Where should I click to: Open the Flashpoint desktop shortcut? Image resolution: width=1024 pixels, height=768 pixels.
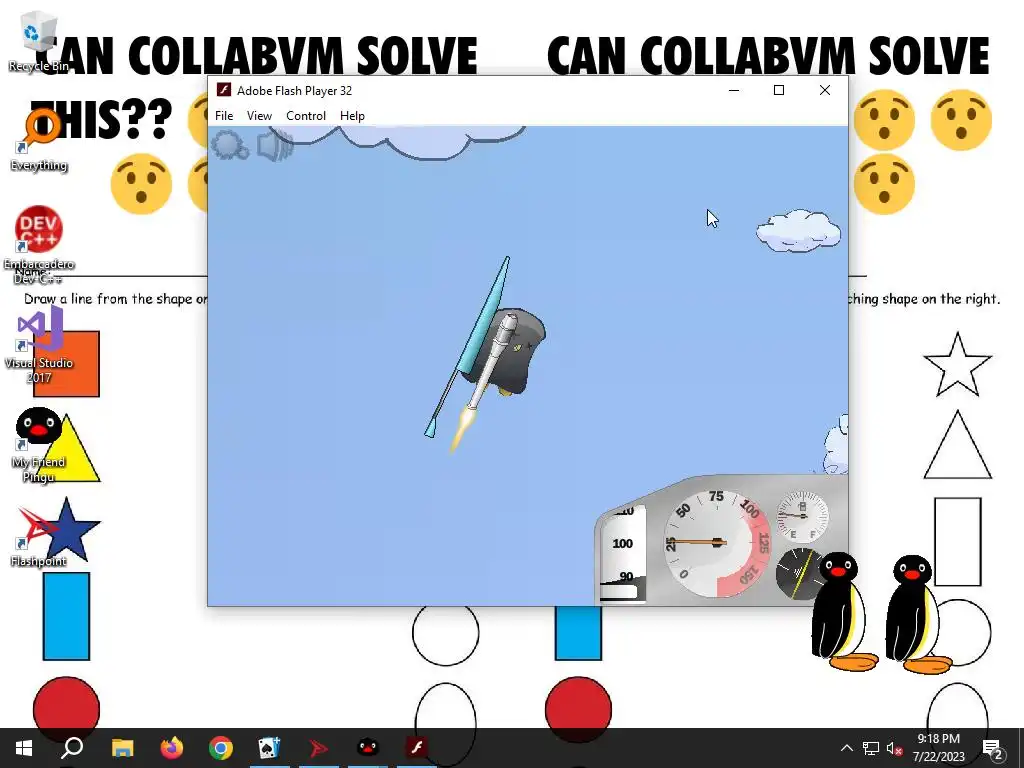[x=39, y=536]
